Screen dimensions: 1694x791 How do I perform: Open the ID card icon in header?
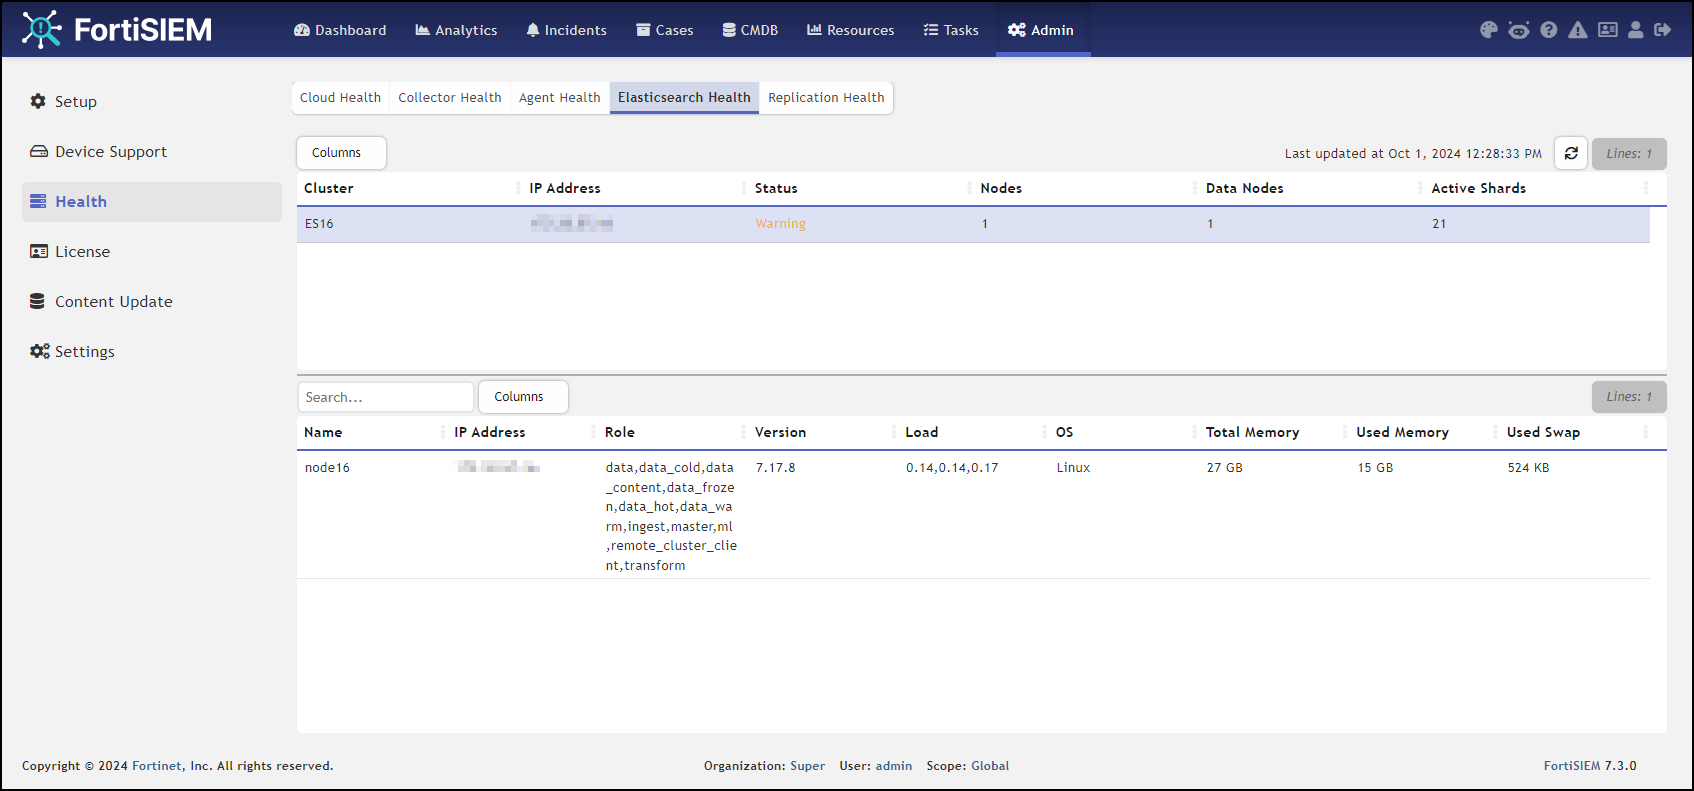1608,30
